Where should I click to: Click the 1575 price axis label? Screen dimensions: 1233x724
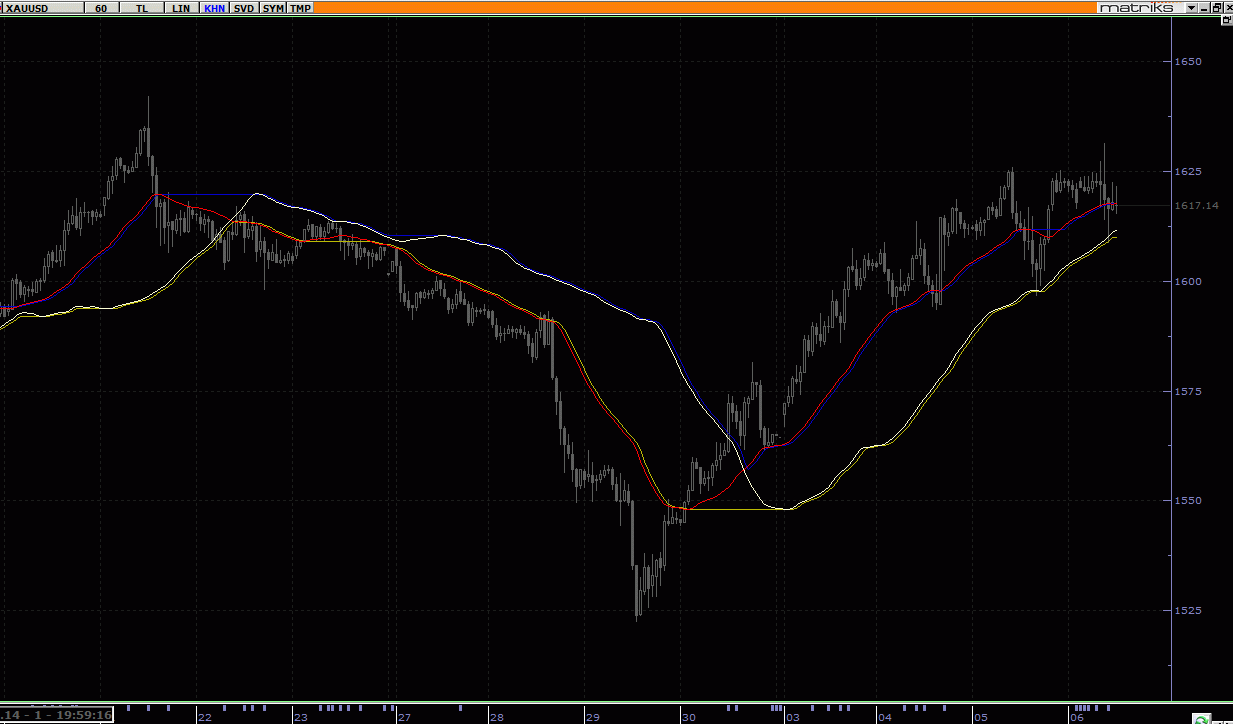tap(1187, 392)
